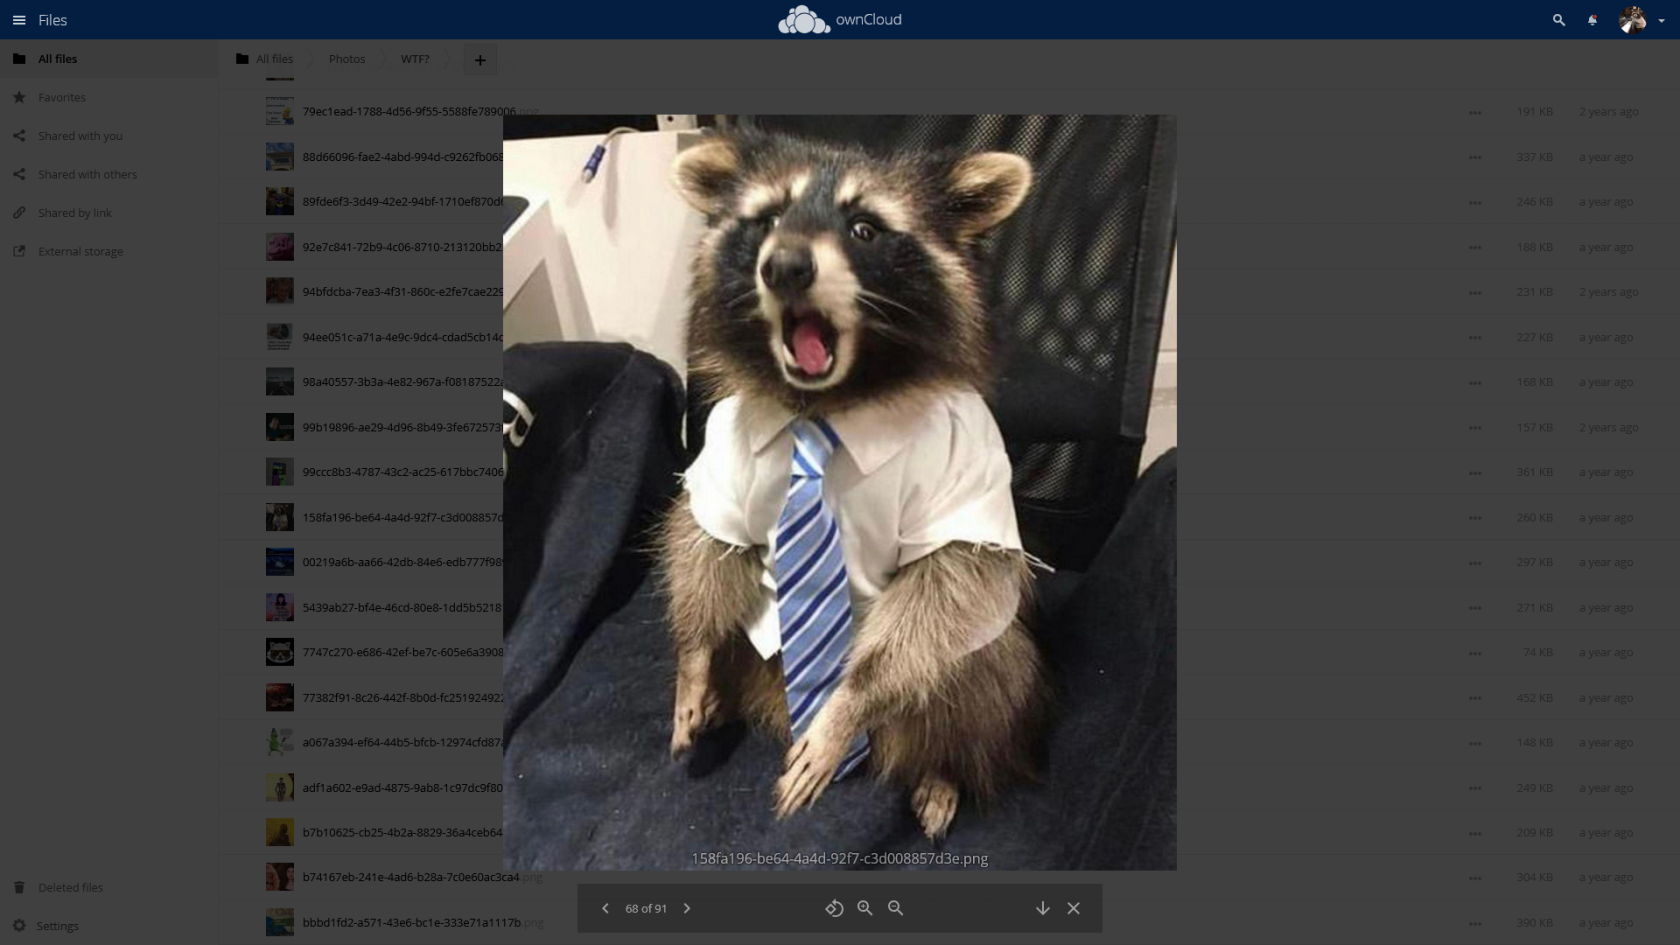Open the notifications bell
Viewport: 1680px width, 945px height.
click(x=1592, y=20)
